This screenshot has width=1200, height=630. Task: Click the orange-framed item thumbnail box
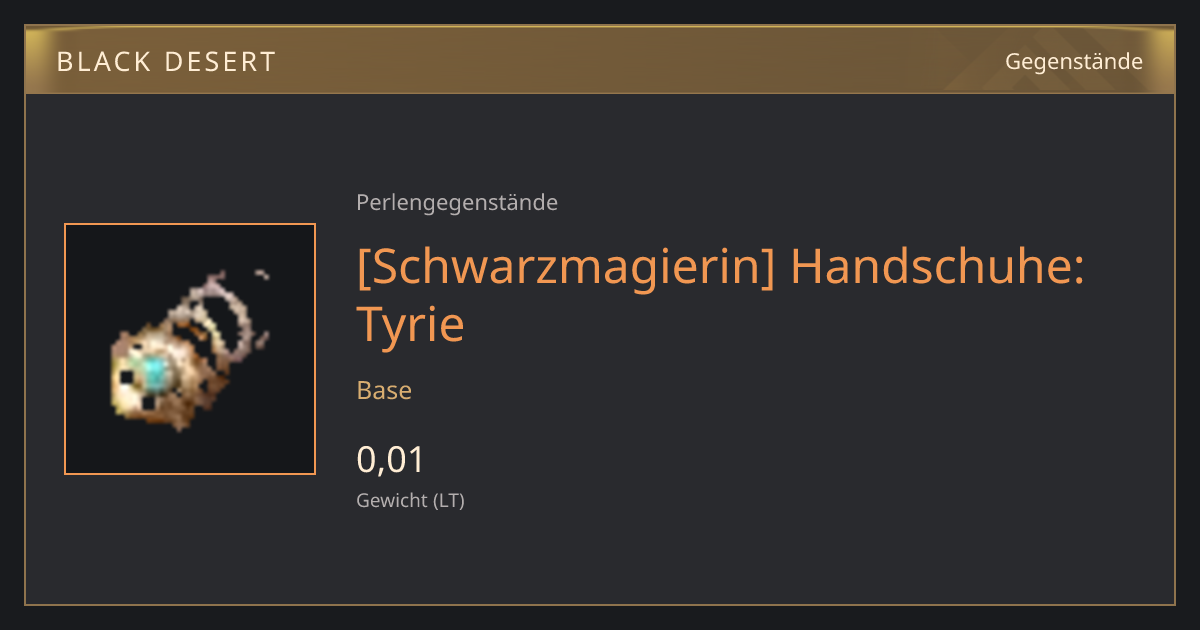pyautogui.click(x=190, y=349)
